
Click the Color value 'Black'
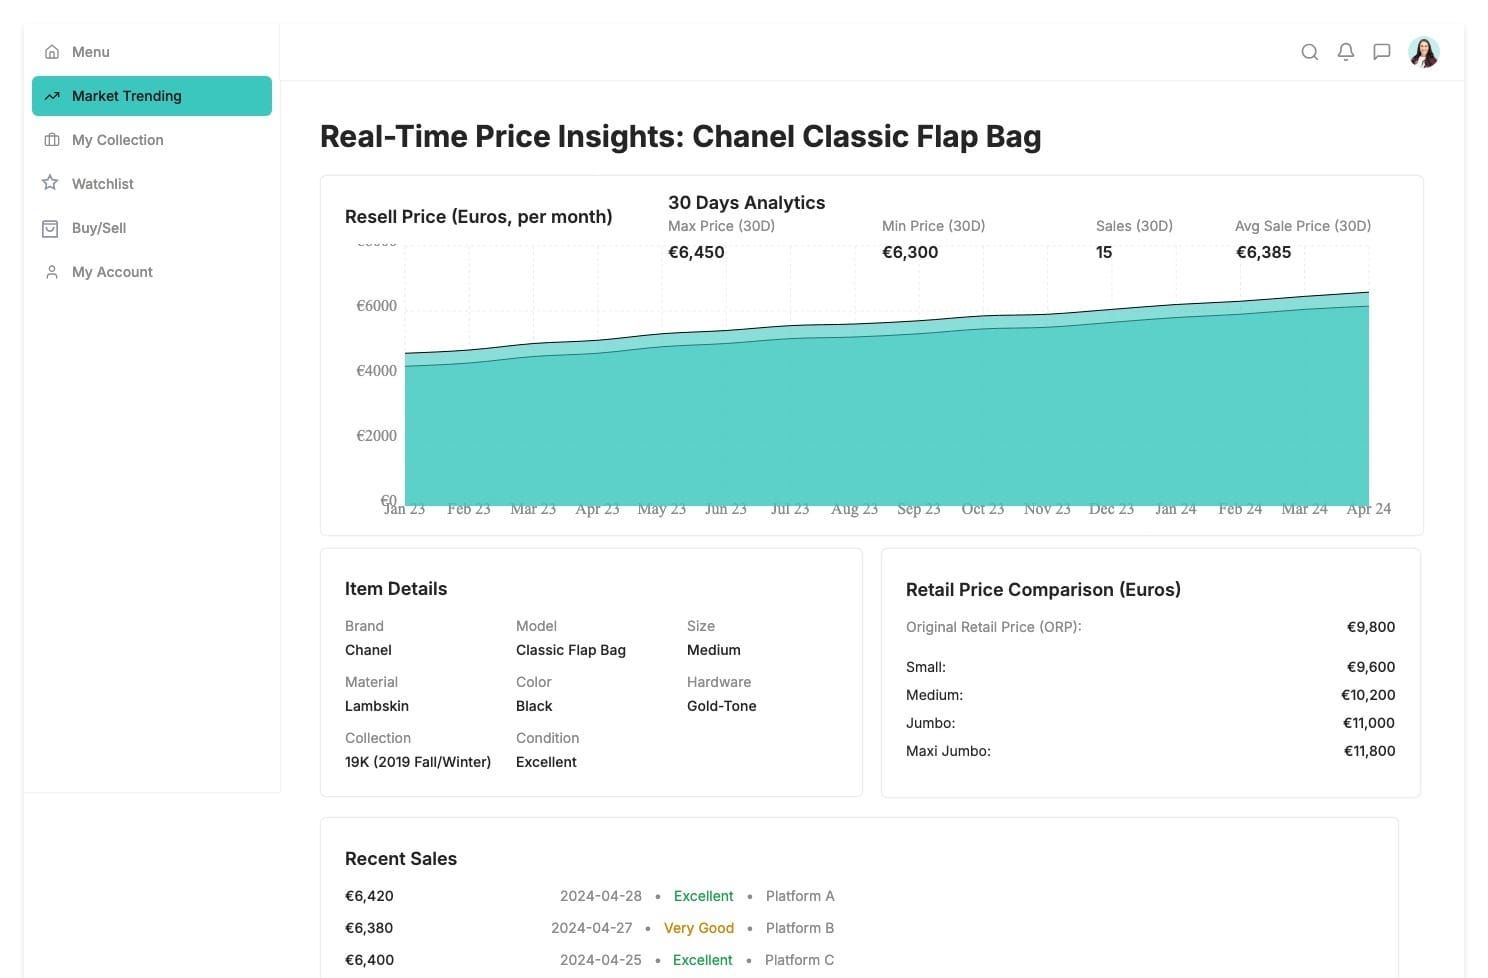(534, 706)
